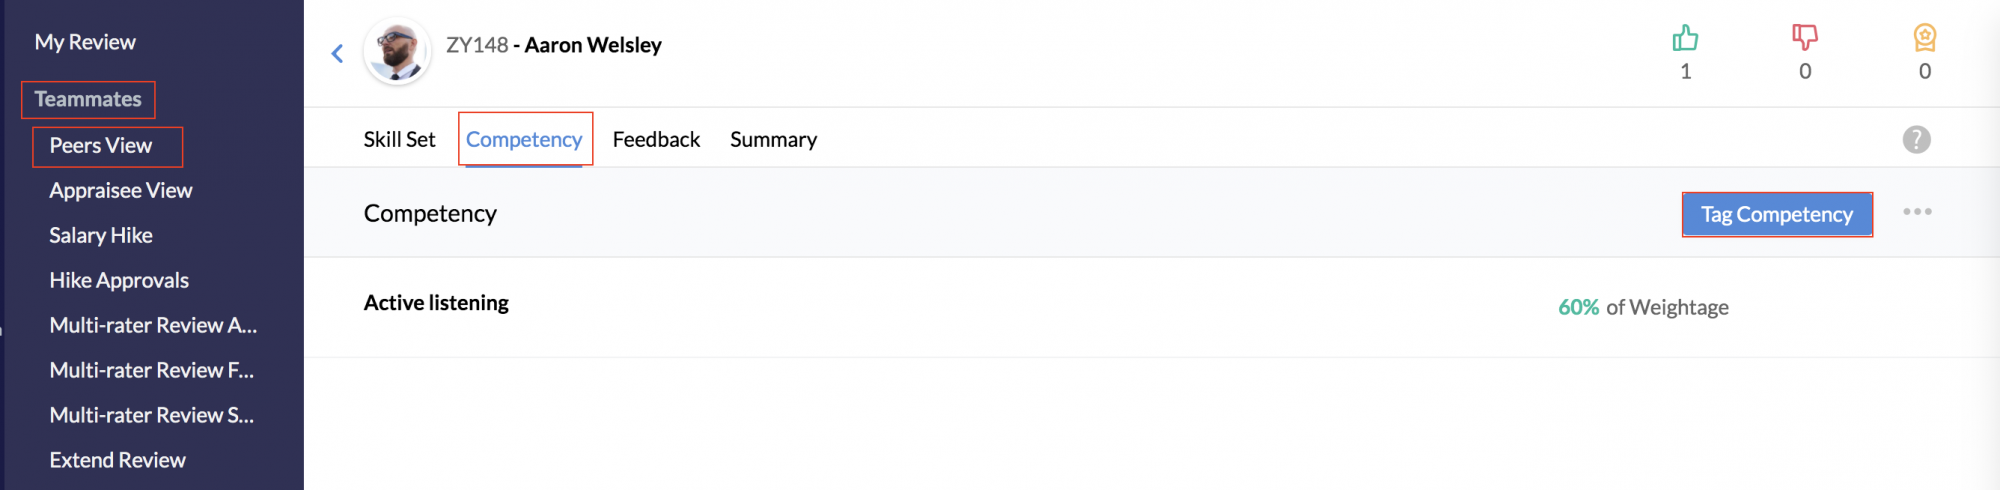Go to the Summary tab
The image size is (2000, 490).
click(x=773, y=140)
